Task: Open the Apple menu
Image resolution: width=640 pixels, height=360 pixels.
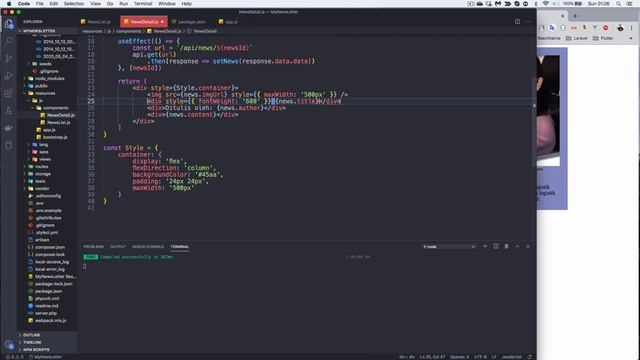Action: pos(9,4)
